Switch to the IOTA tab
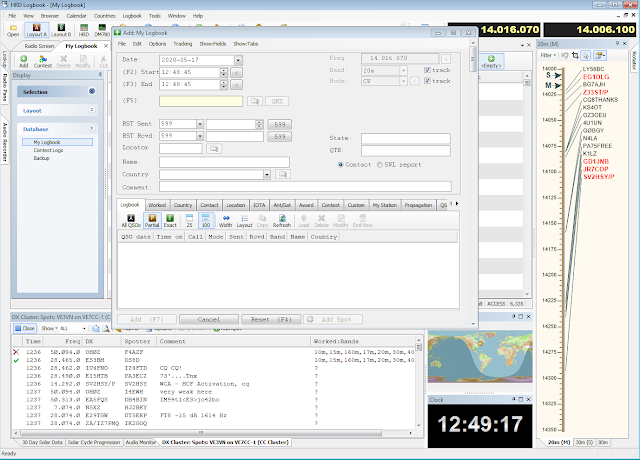This screenshot has height=460, width=640. [x=259, y=205]
